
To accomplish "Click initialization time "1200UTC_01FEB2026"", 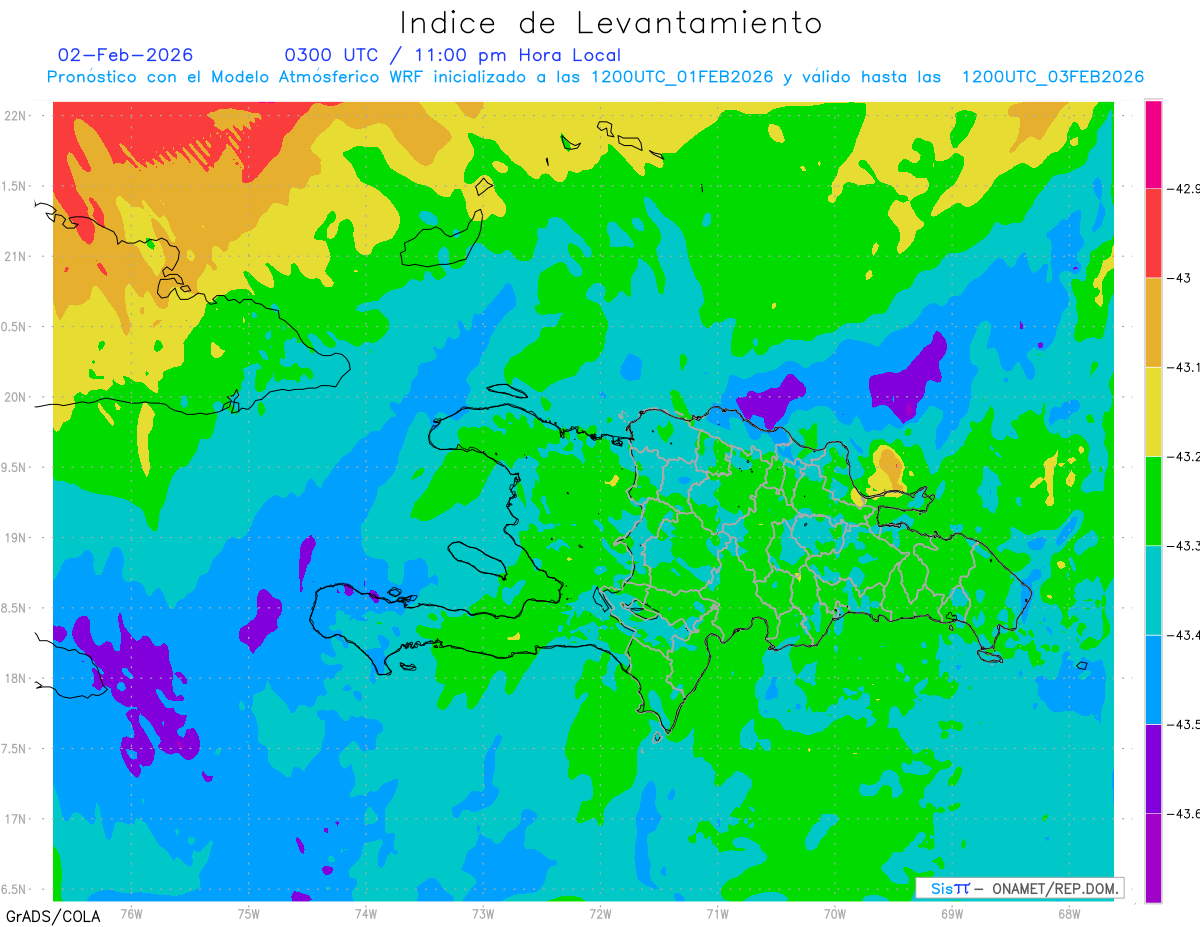I will tap(681, 77).
